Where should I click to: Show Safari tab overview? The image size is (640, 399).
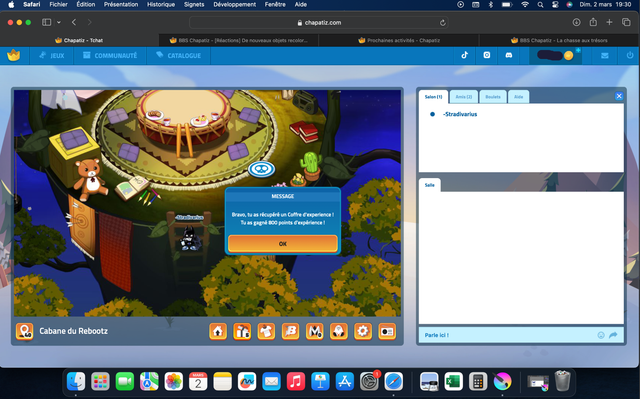pyautogui.click(x=626, y=22)
